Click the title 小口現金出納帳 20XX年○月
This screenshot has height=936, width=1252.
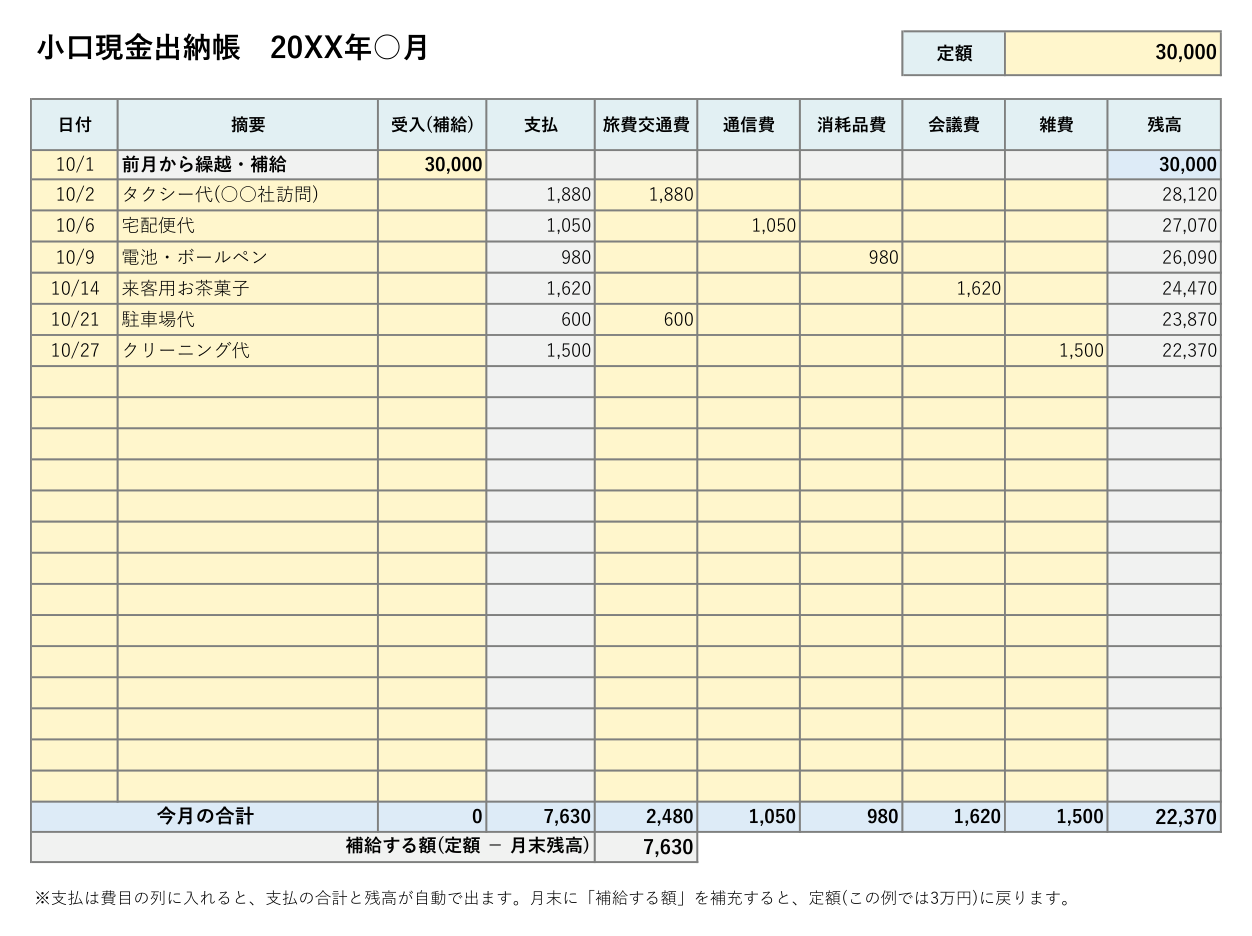(232, 48)
